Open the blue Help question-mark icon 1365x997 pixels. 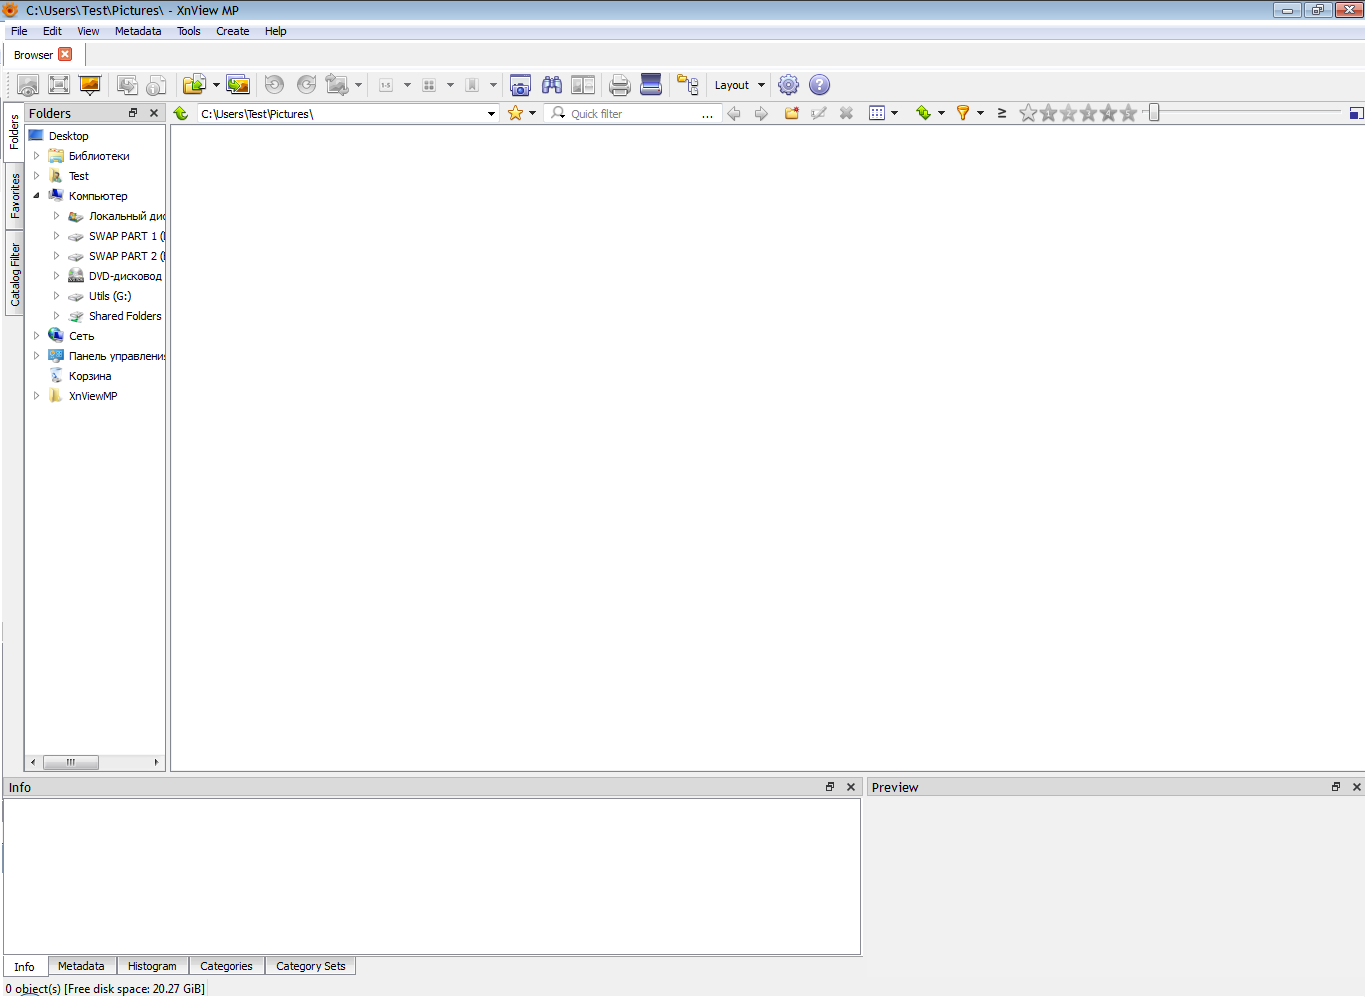820,85
